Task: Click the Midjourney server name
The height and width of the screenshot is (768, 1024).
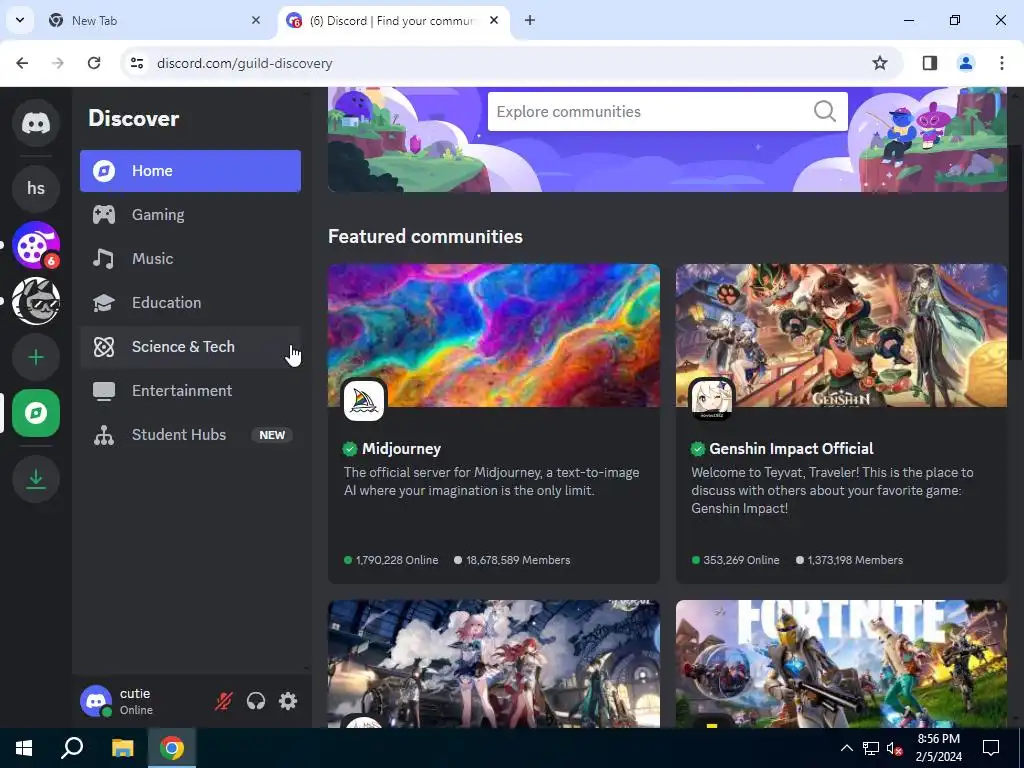Action: click(x=402, y=449)
